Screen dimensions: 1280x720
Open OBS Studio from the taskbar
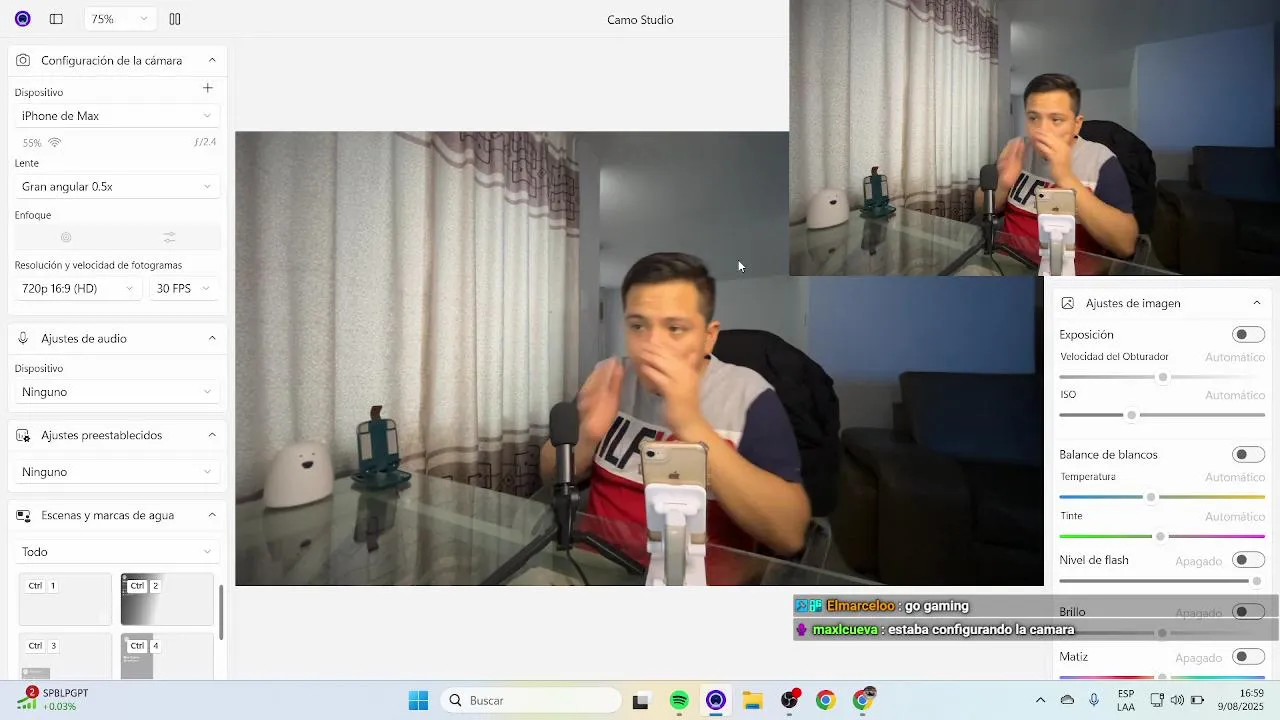coord(789,701)
